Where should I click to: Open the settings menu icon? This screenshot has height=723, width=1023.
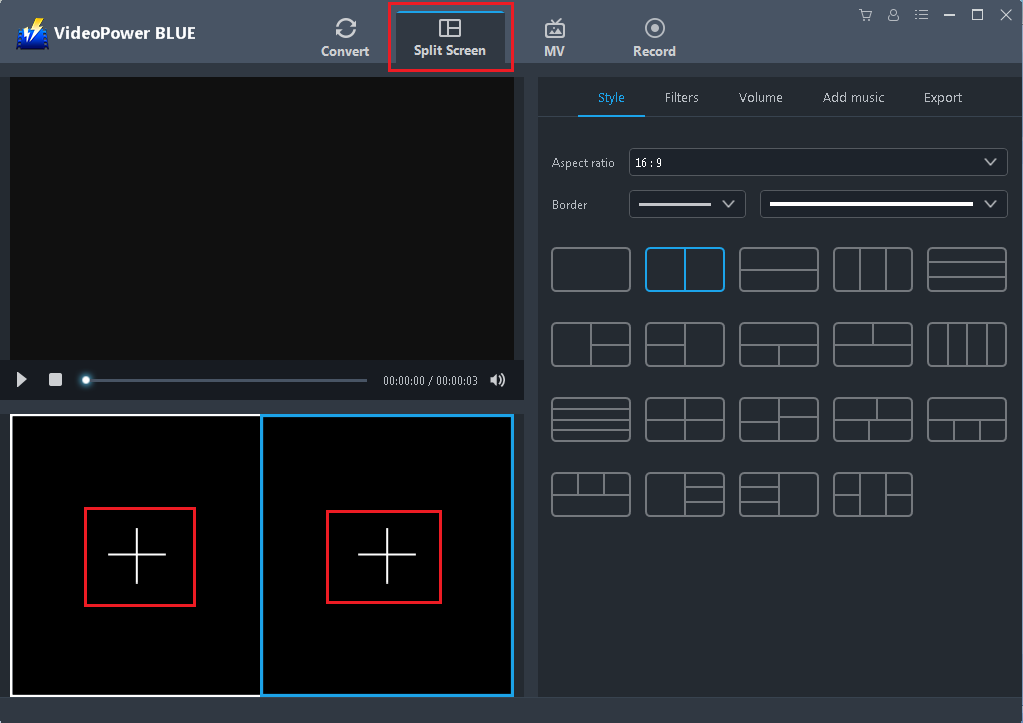(921, 15)
